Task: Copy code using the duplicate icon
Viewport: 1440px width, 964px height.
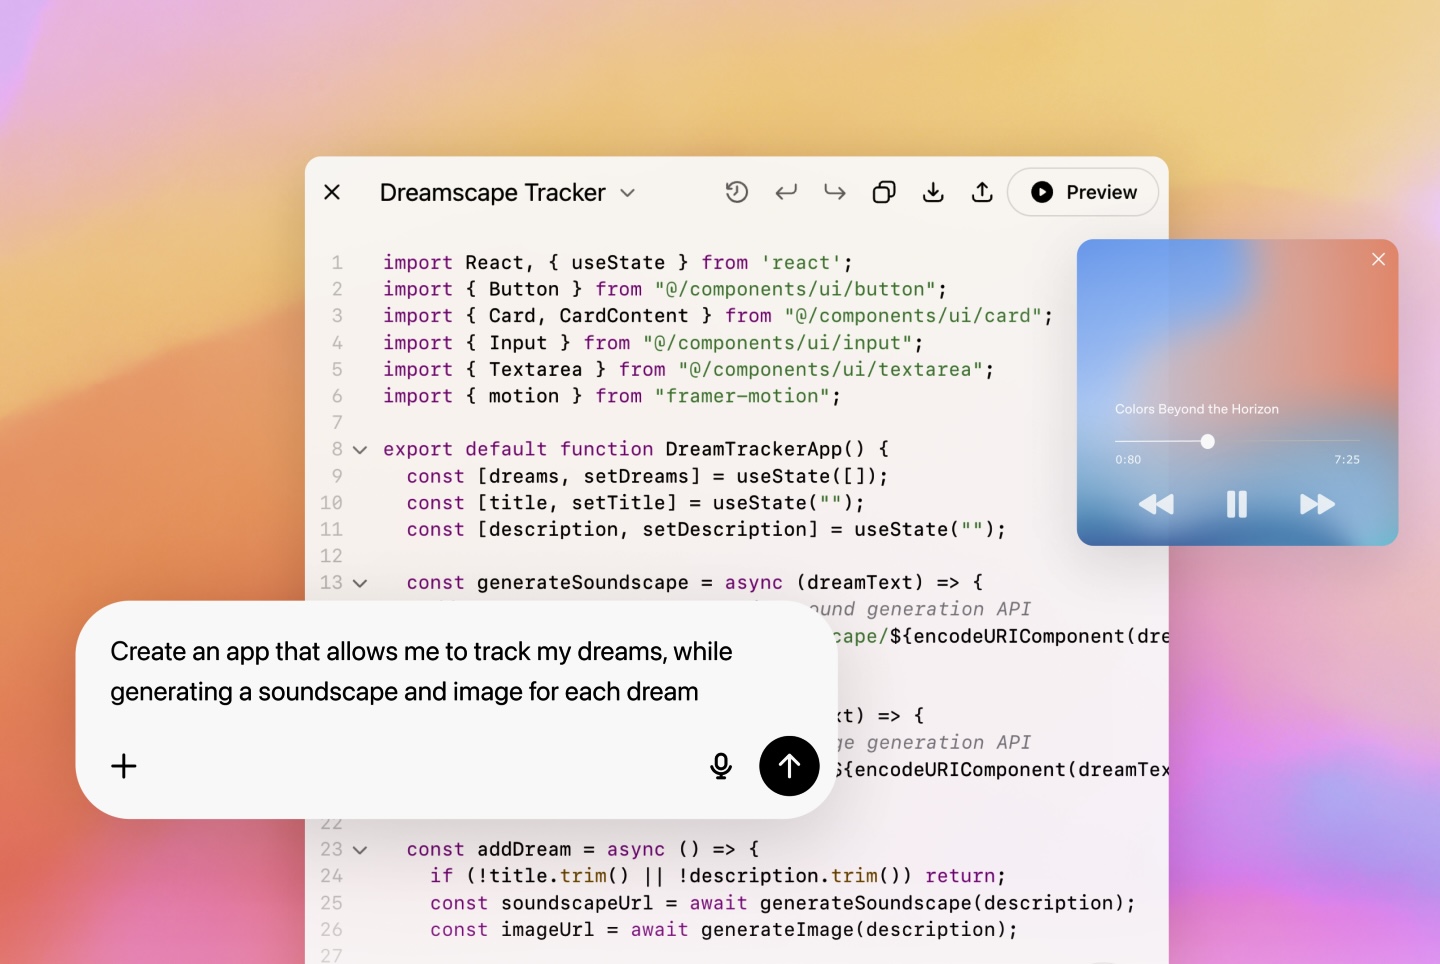Action: tap(884, 192)
